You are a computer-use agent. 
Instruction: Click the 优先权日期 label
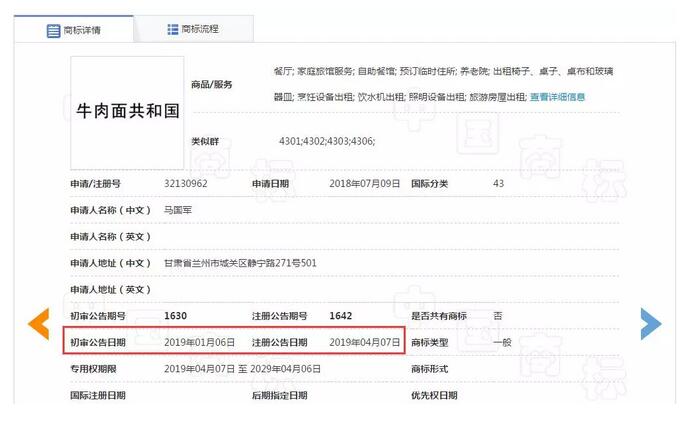tap(434, 395)
